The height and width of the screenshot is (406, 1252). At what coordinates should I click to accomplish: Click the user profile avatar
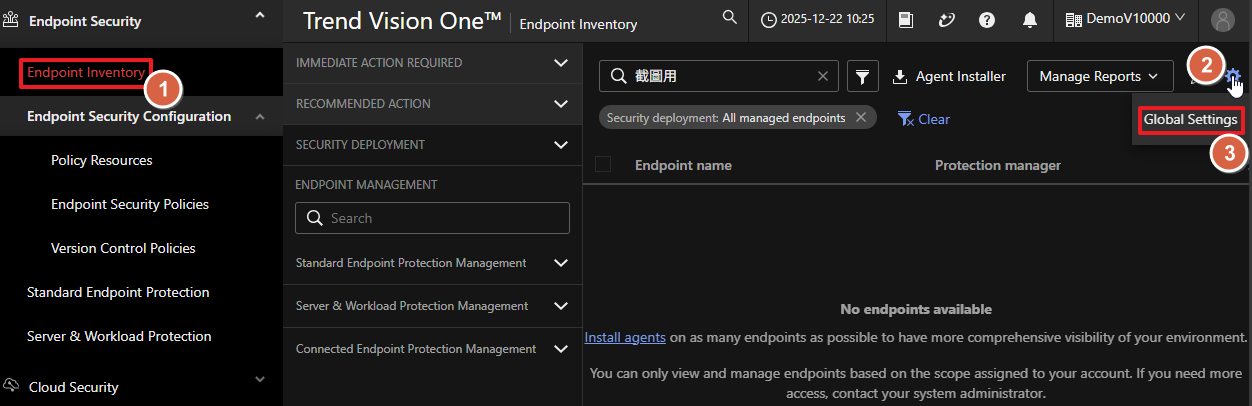(1222, 19)
